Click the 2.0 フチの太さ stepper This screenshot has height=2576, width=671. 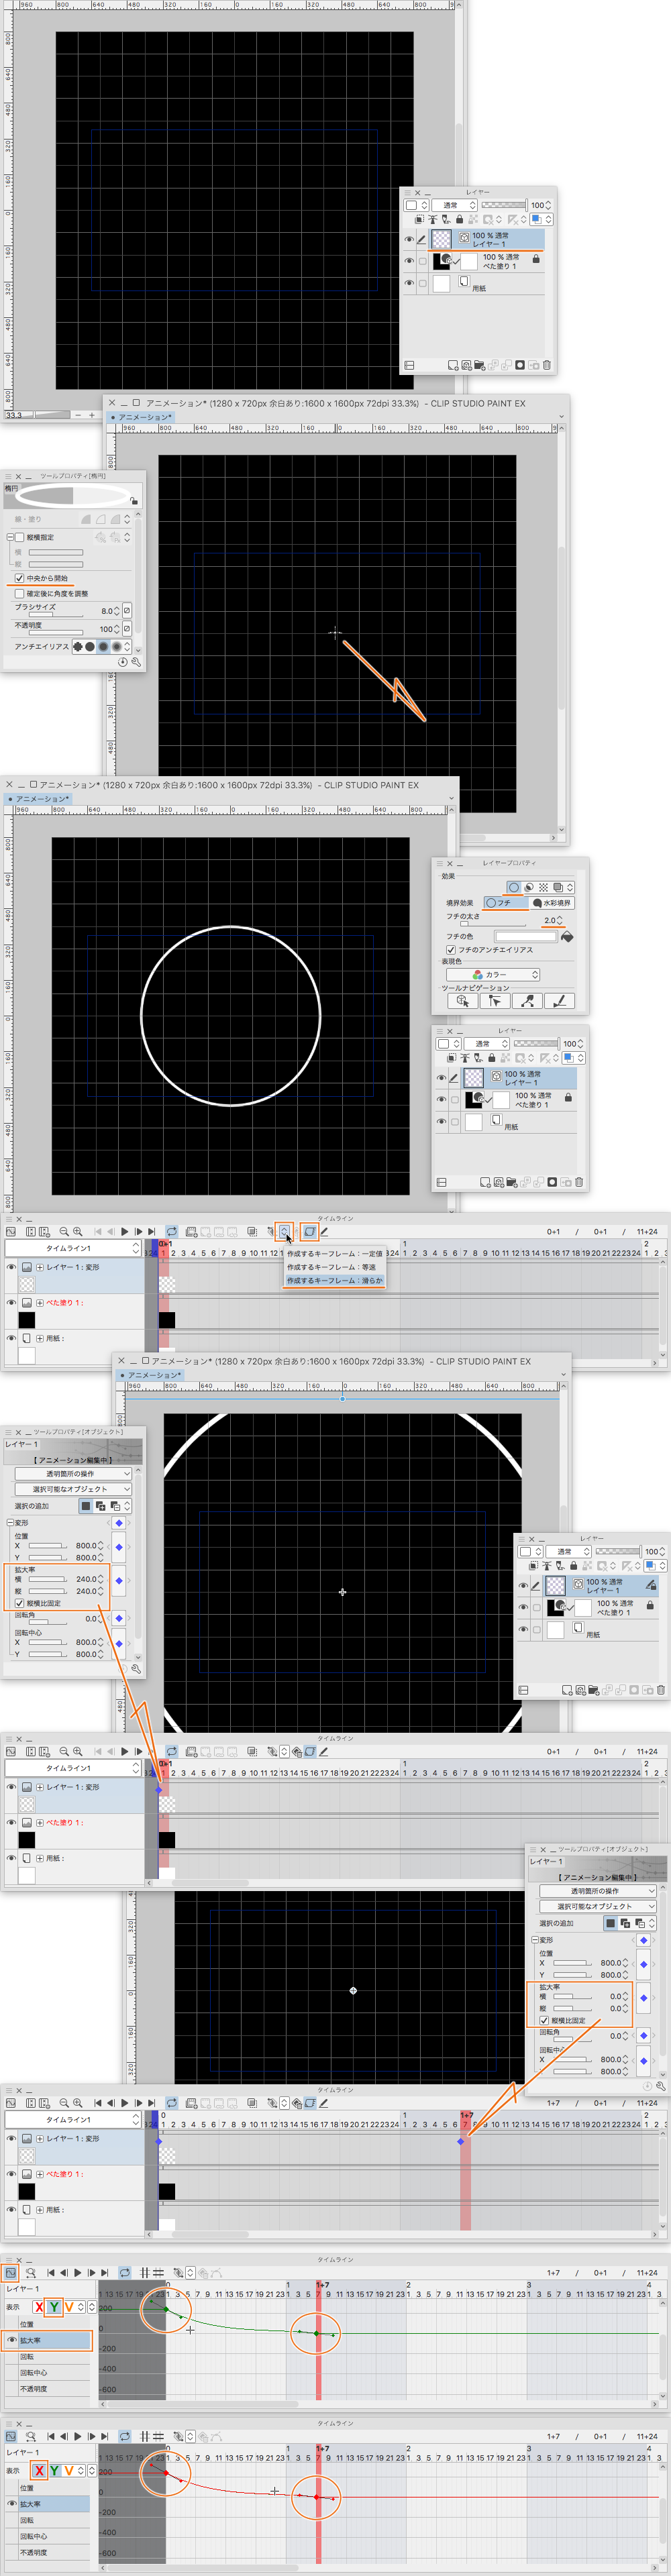(560, 920)
